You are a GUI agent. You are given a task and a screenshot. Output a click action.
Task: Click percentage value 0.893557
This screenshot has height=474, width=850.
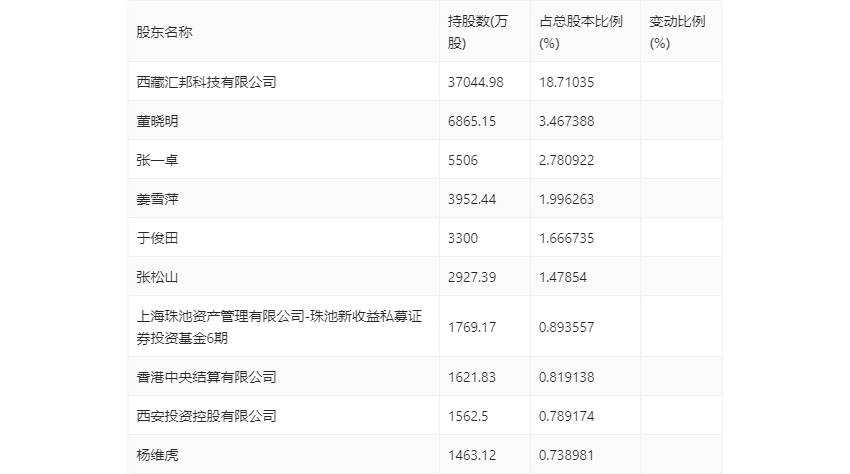[566, 327]
